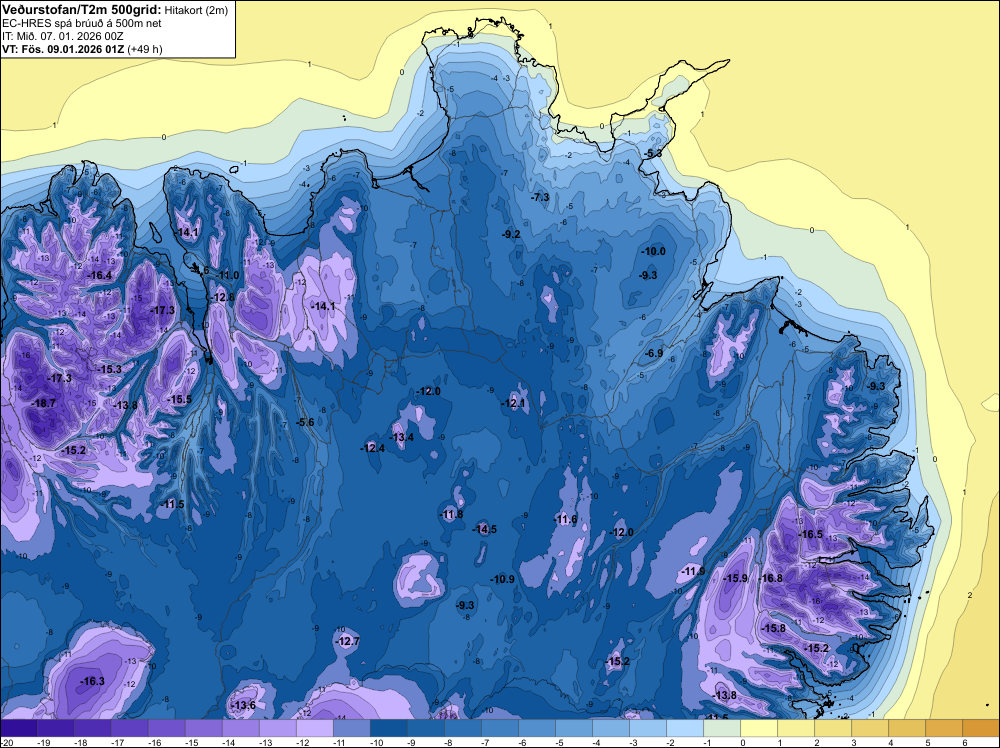The height and width of the screenshot is (748, 1000).
Task: Select the -15.5 temperature label
Action: pyautogui.click(x=179, y=399)
